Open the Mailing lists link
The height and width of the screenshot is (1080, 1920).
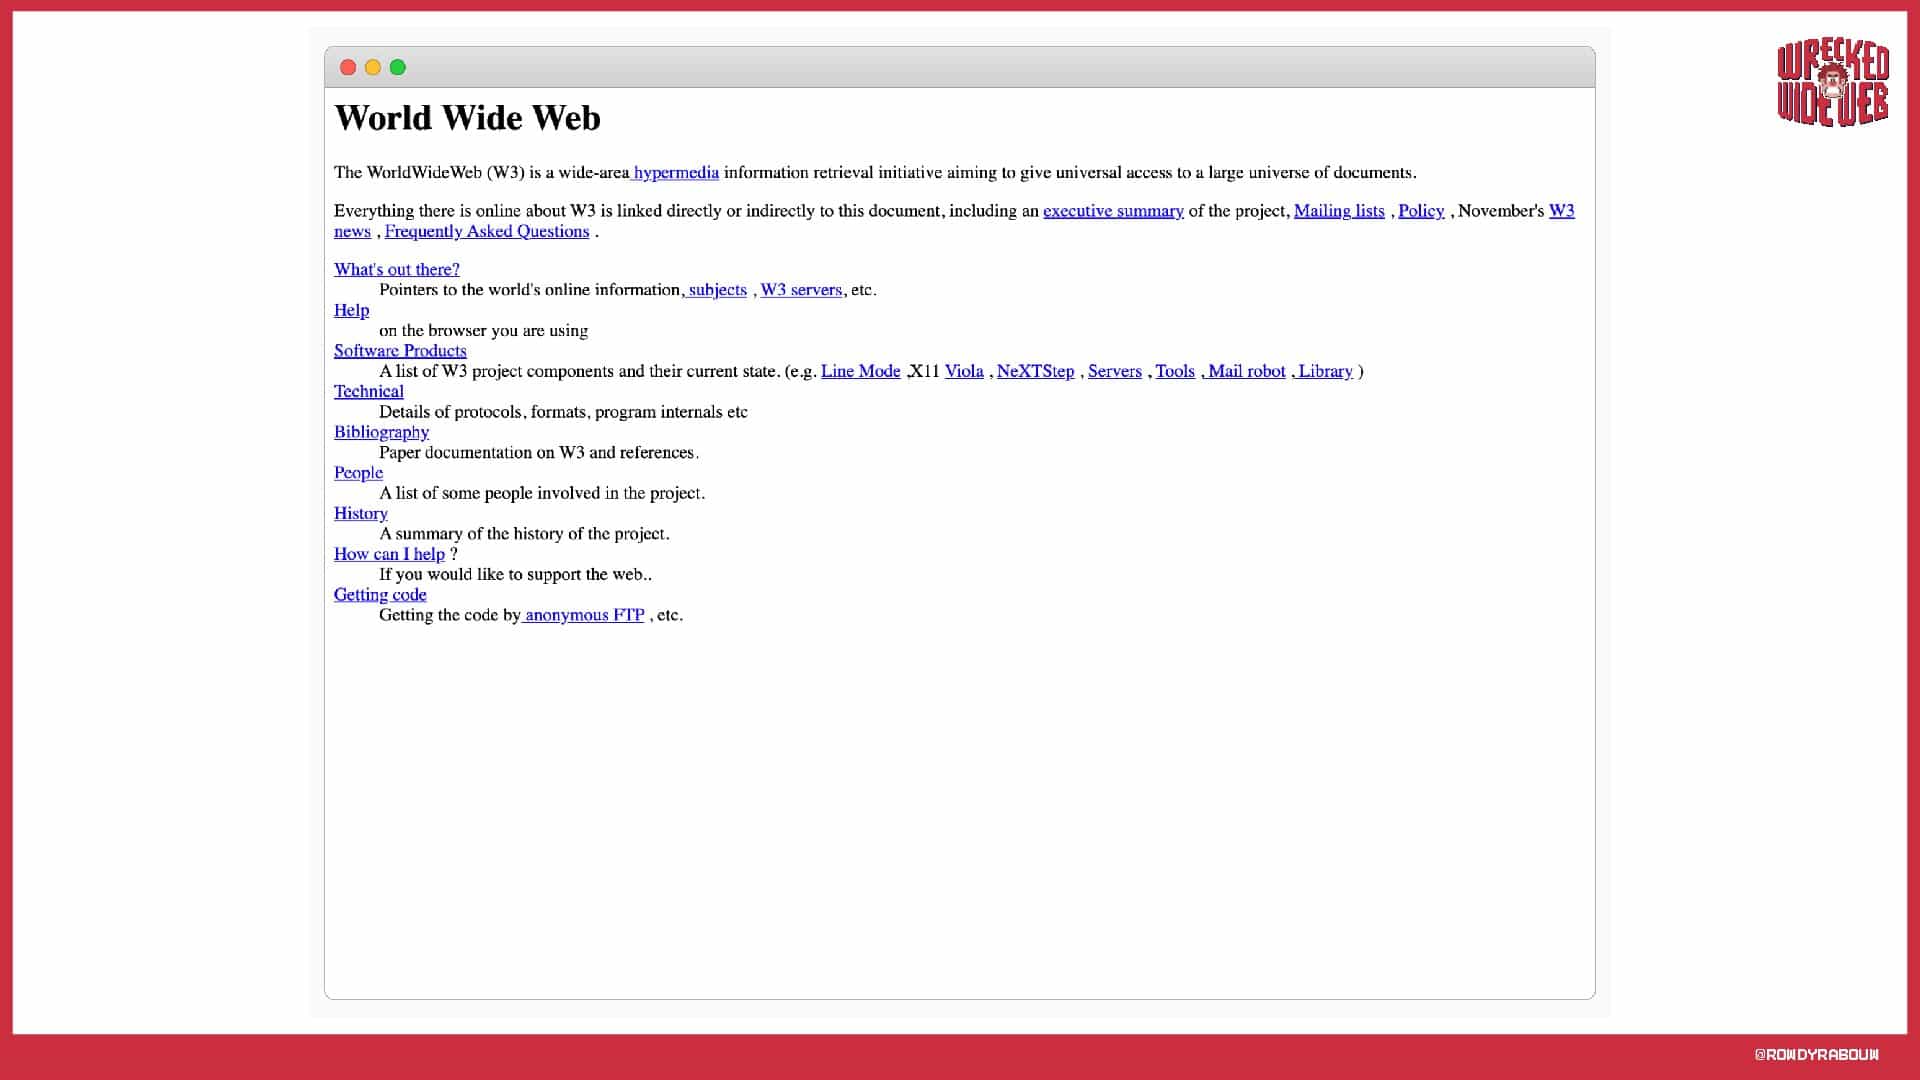pyautogui.click(x=1339, y=210)
